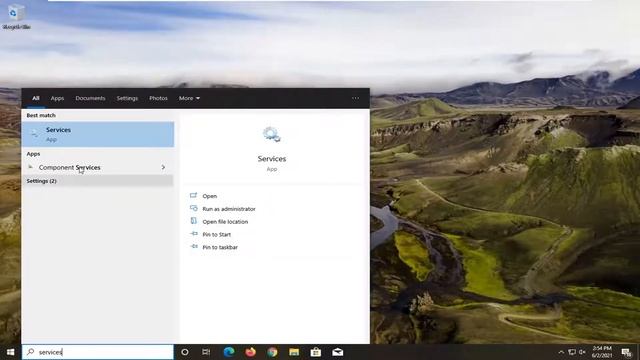Switch to the Apps search tab
Image resolution: width=640 pixels, height=360 pixels.
pyautogui.click(x=57, y=98)
